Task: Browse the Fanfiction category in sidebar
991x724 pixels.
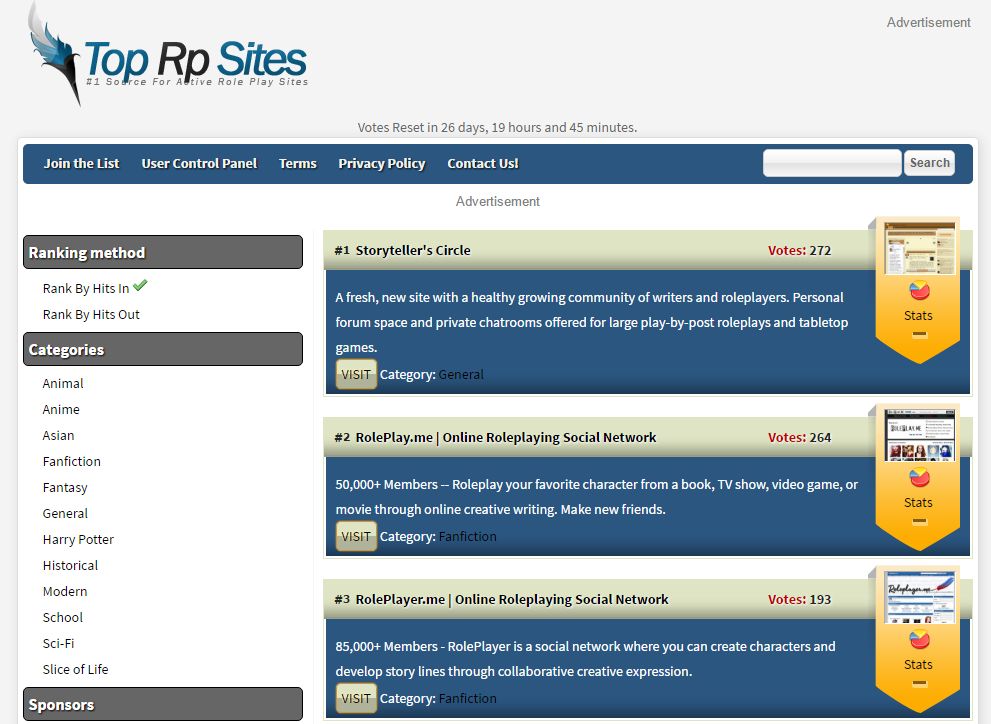Action: click(x=71, y=461)
